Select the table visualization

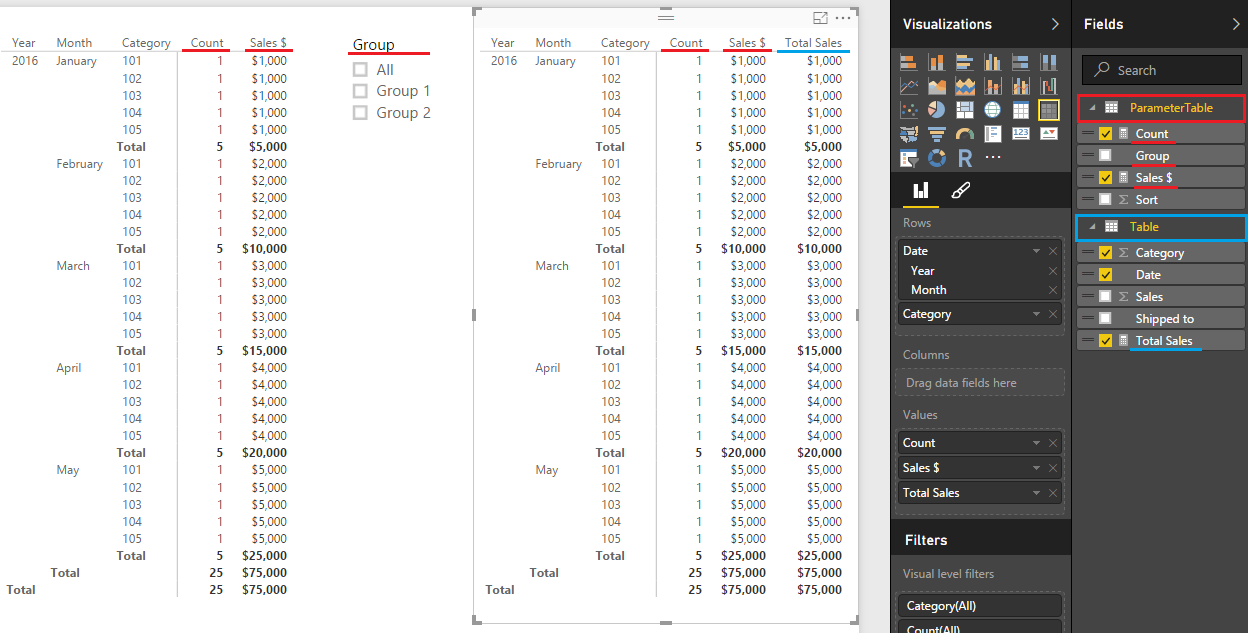pyautogui.click(x=1021, y=110)
